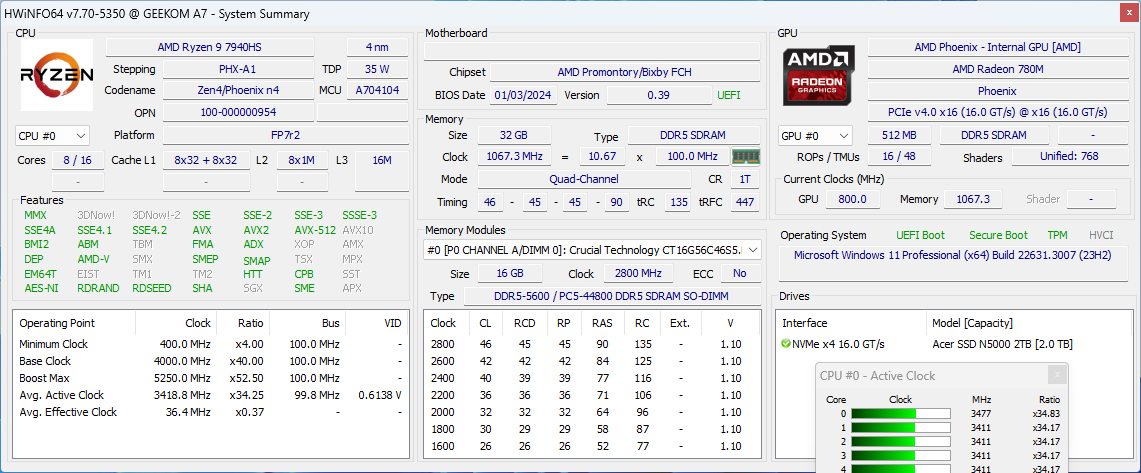The width and height of the screenshot is (1141, 473).
Task: Click the Windows 11 Professional OS field
Action: click(x=953, y=263)
